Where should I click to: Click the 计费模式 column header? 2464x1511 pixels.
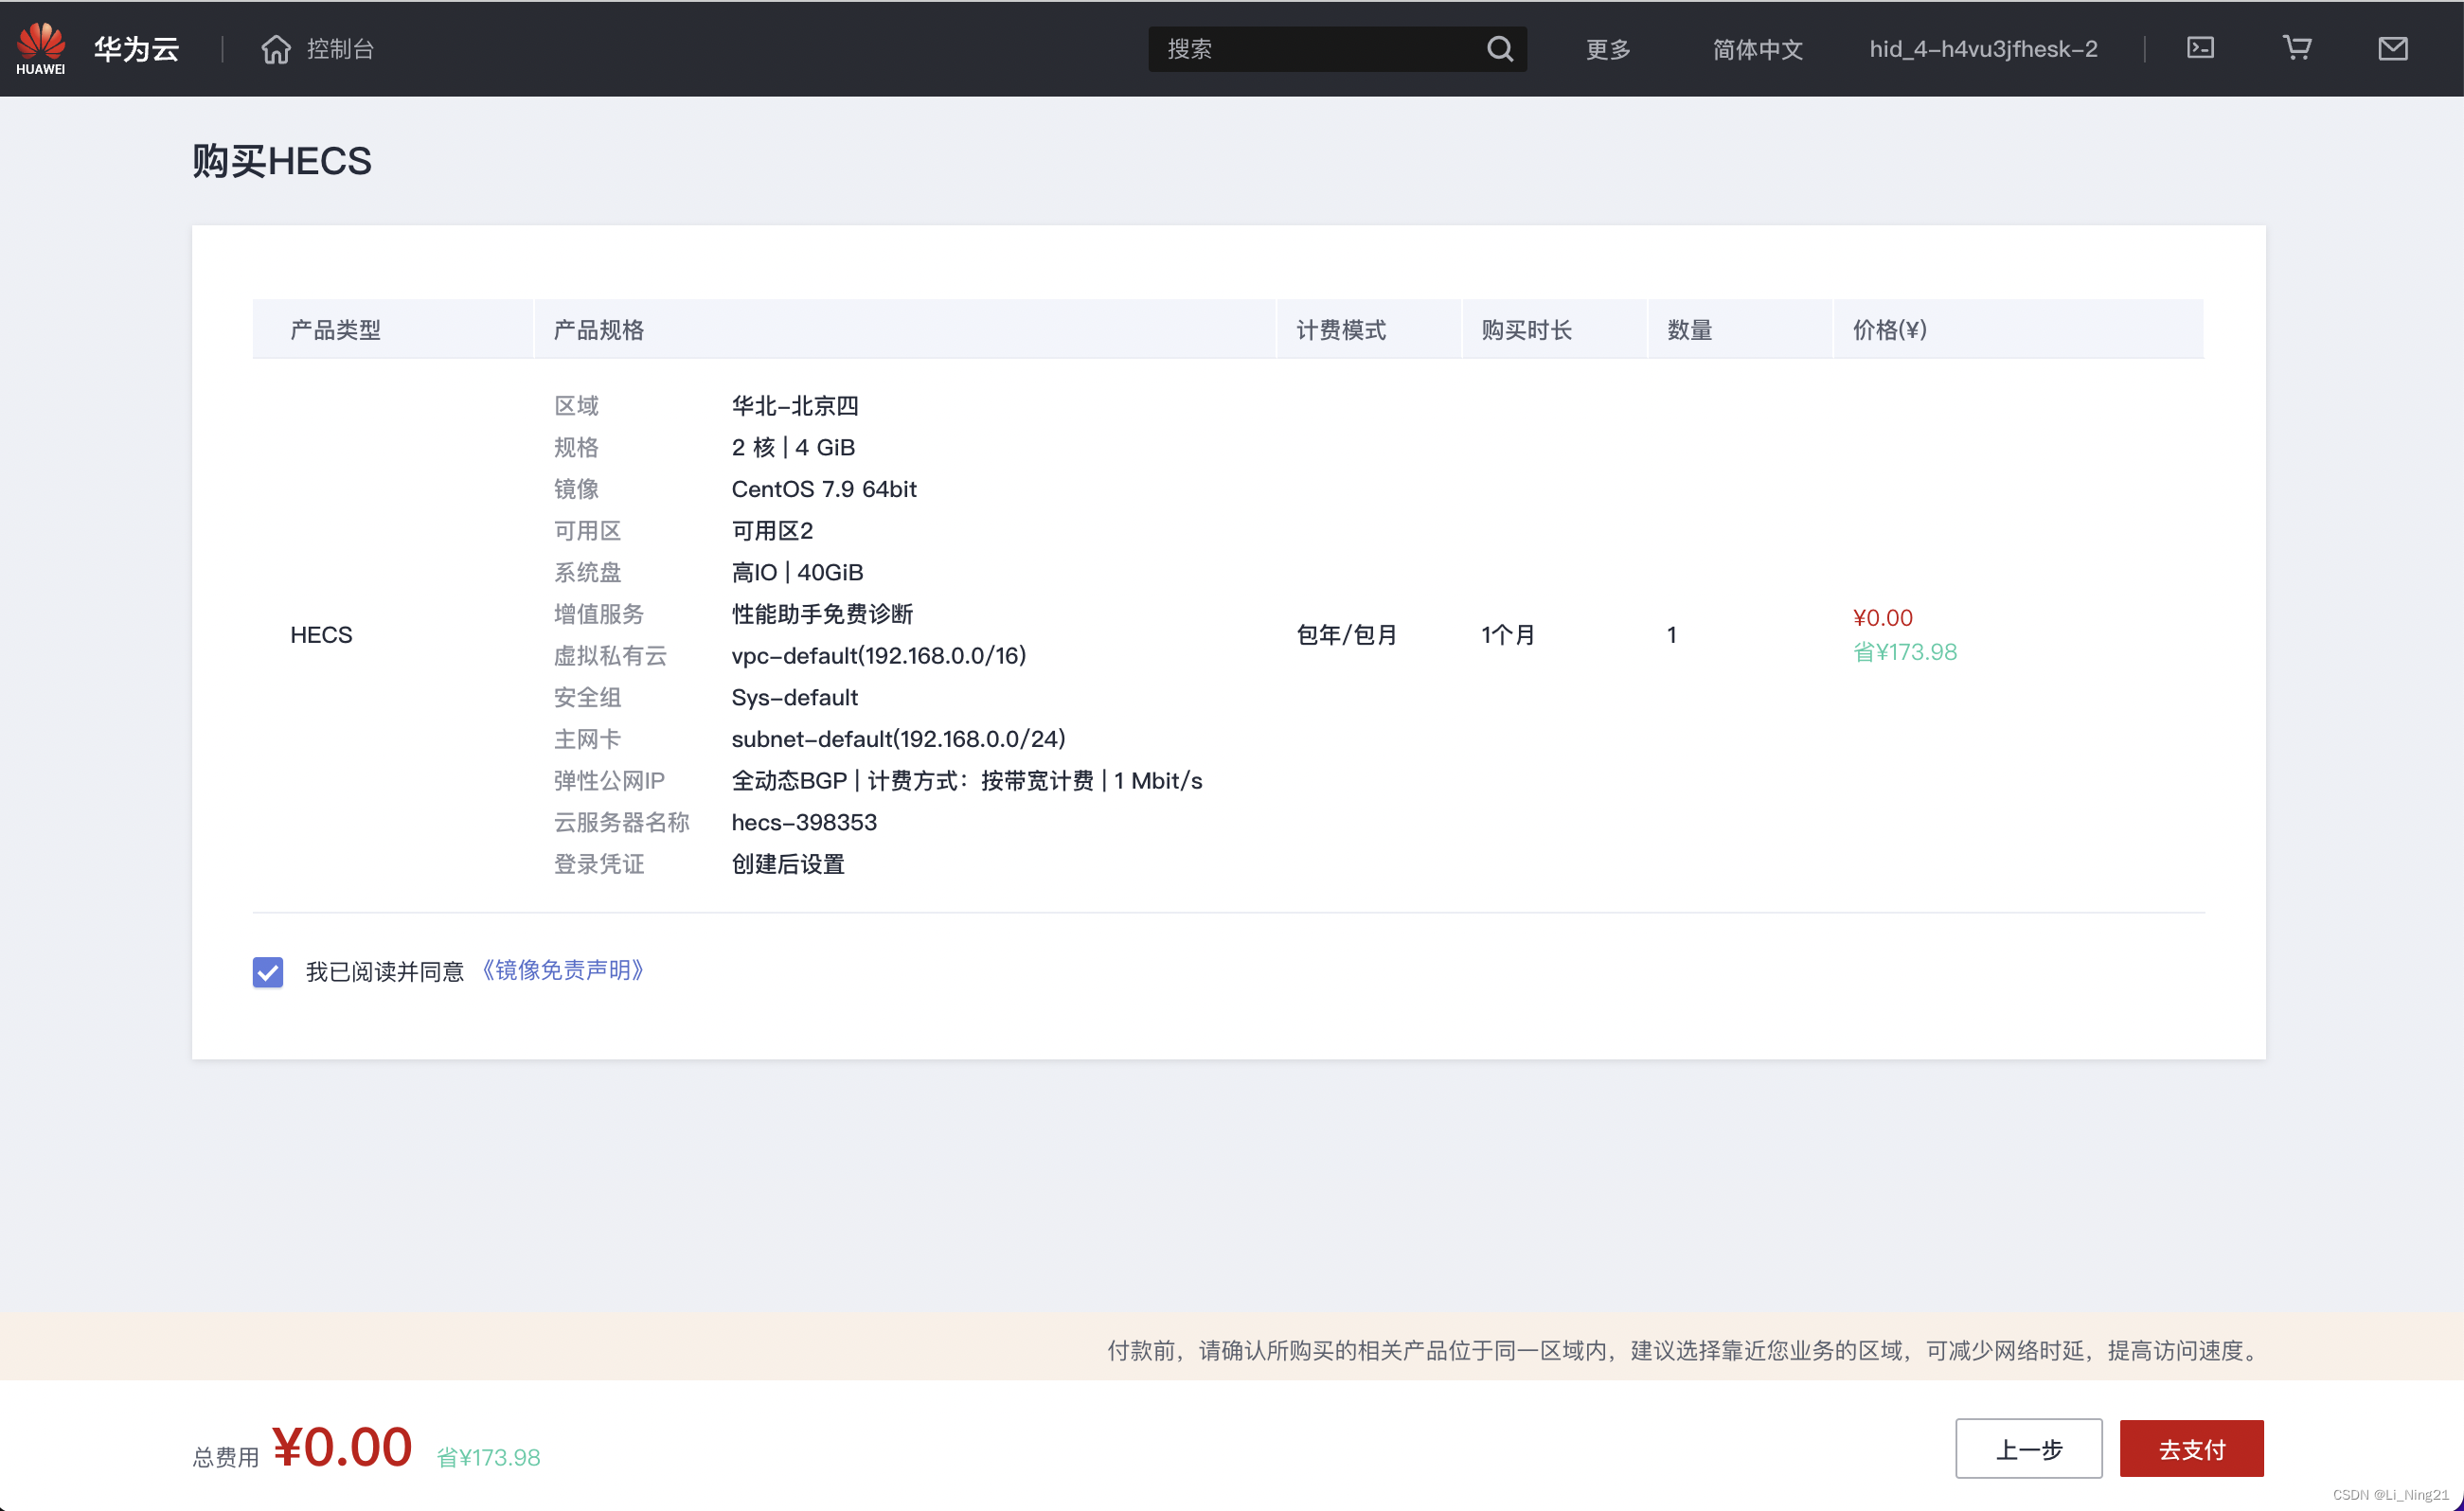tap(1341, 330)
